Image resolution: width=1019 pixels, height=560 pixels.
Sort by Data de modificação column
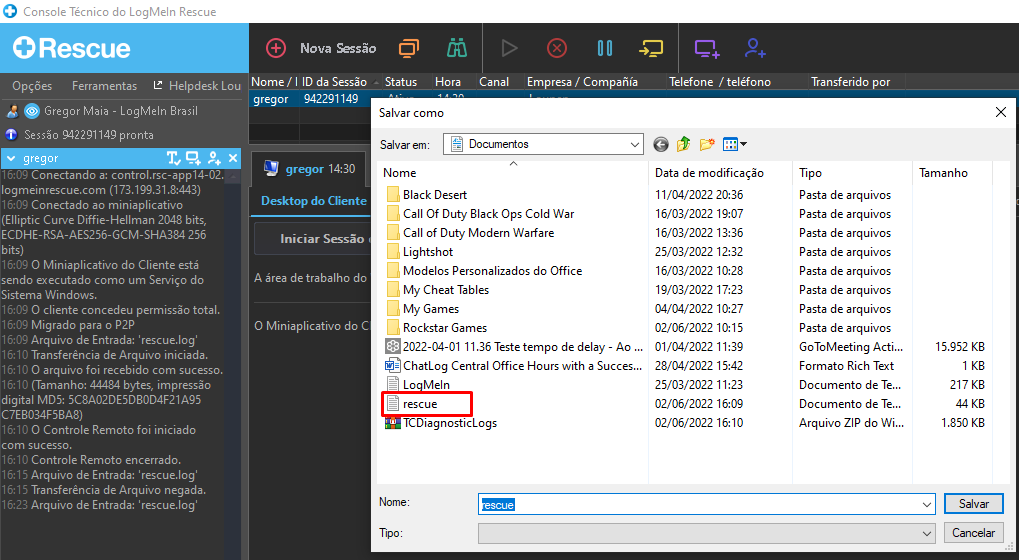721,173
